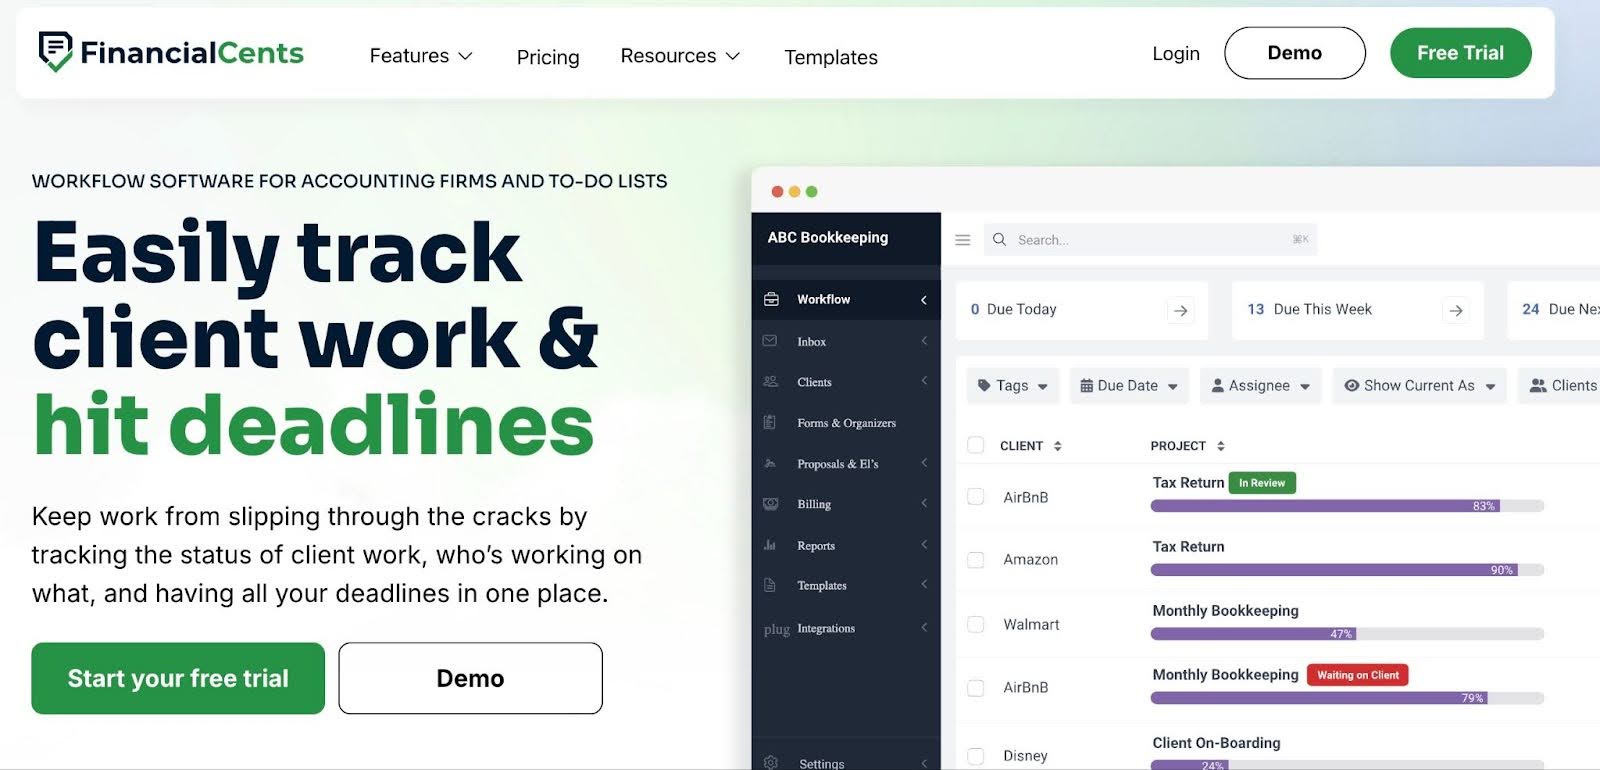Expand the Proposals & El's chevron
The width and height of the screenshot is (1600, 770).
pyautogui.click(x=924, y=462)
